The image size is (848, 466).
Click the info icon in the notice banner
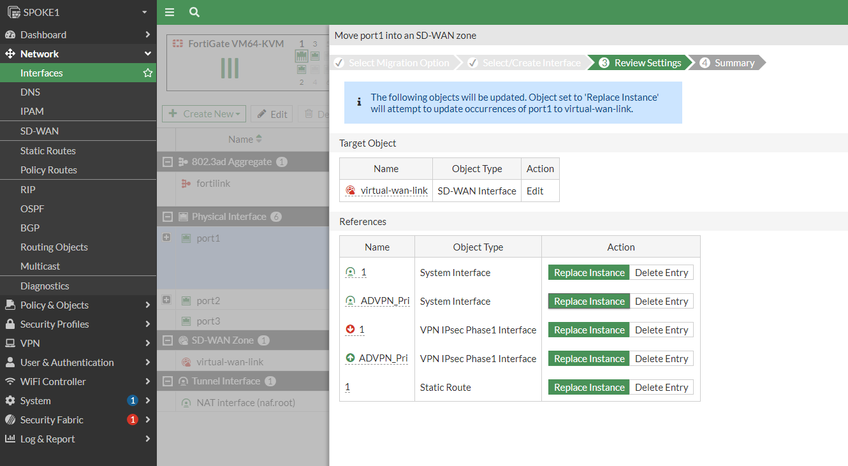(358, 102)
